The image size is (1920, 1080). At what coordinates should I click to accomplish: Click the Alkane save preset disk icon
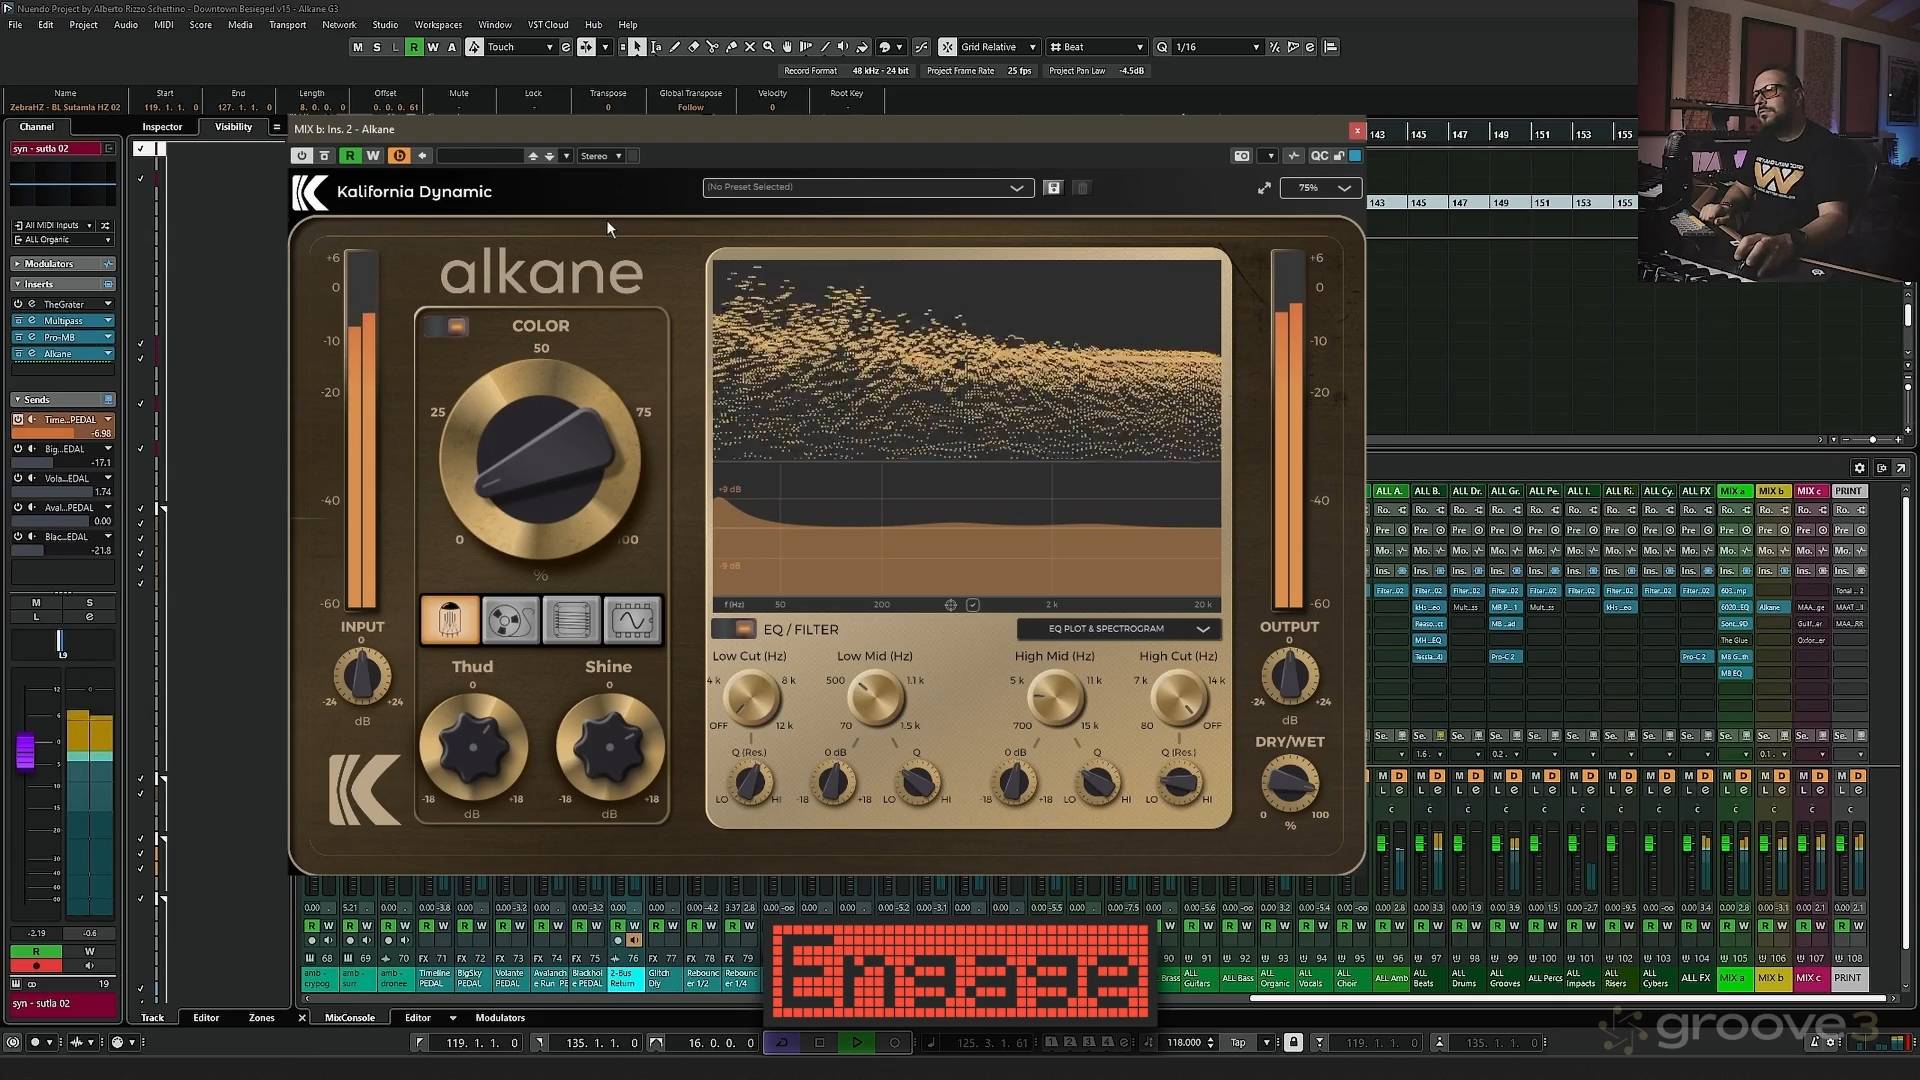pyautogui.click(x=1053, y=188)
